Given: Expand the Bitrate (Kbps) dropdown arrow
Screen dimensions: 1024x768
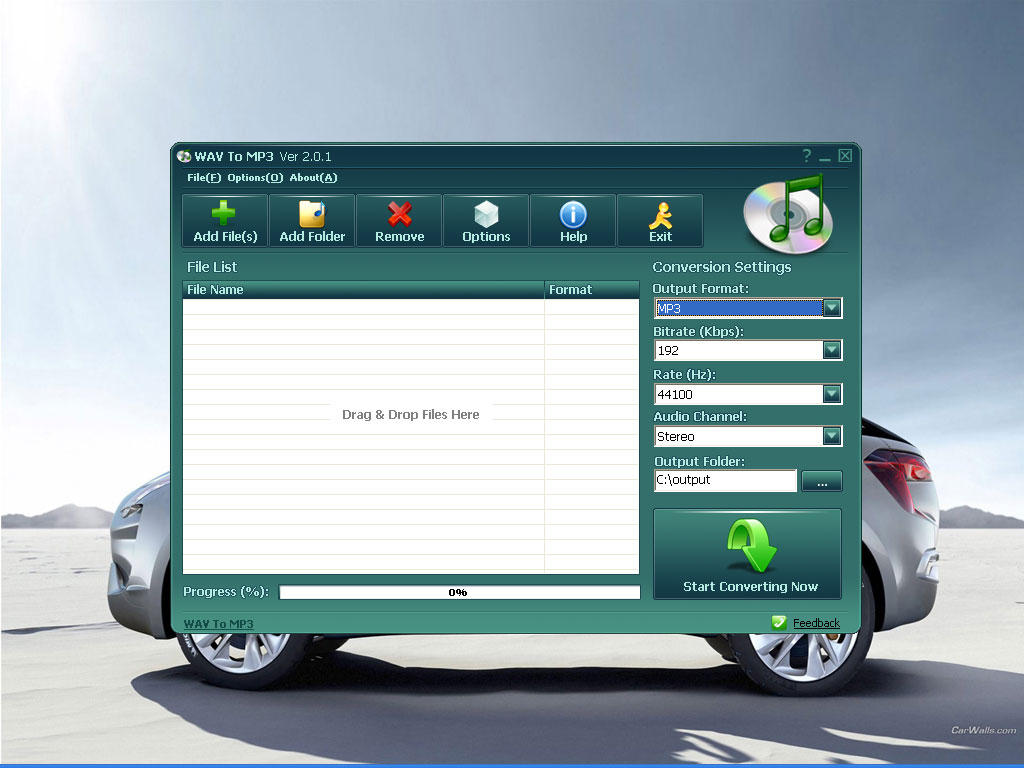Looking at the screenshot, I should [x=832, y=351].
